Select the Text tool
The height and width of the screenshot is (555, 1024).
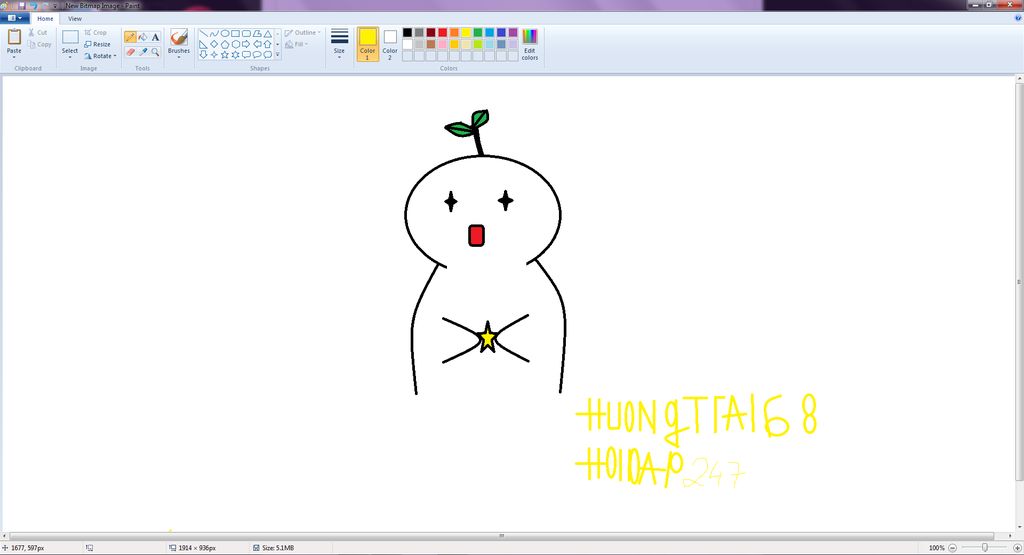[155, 37]
